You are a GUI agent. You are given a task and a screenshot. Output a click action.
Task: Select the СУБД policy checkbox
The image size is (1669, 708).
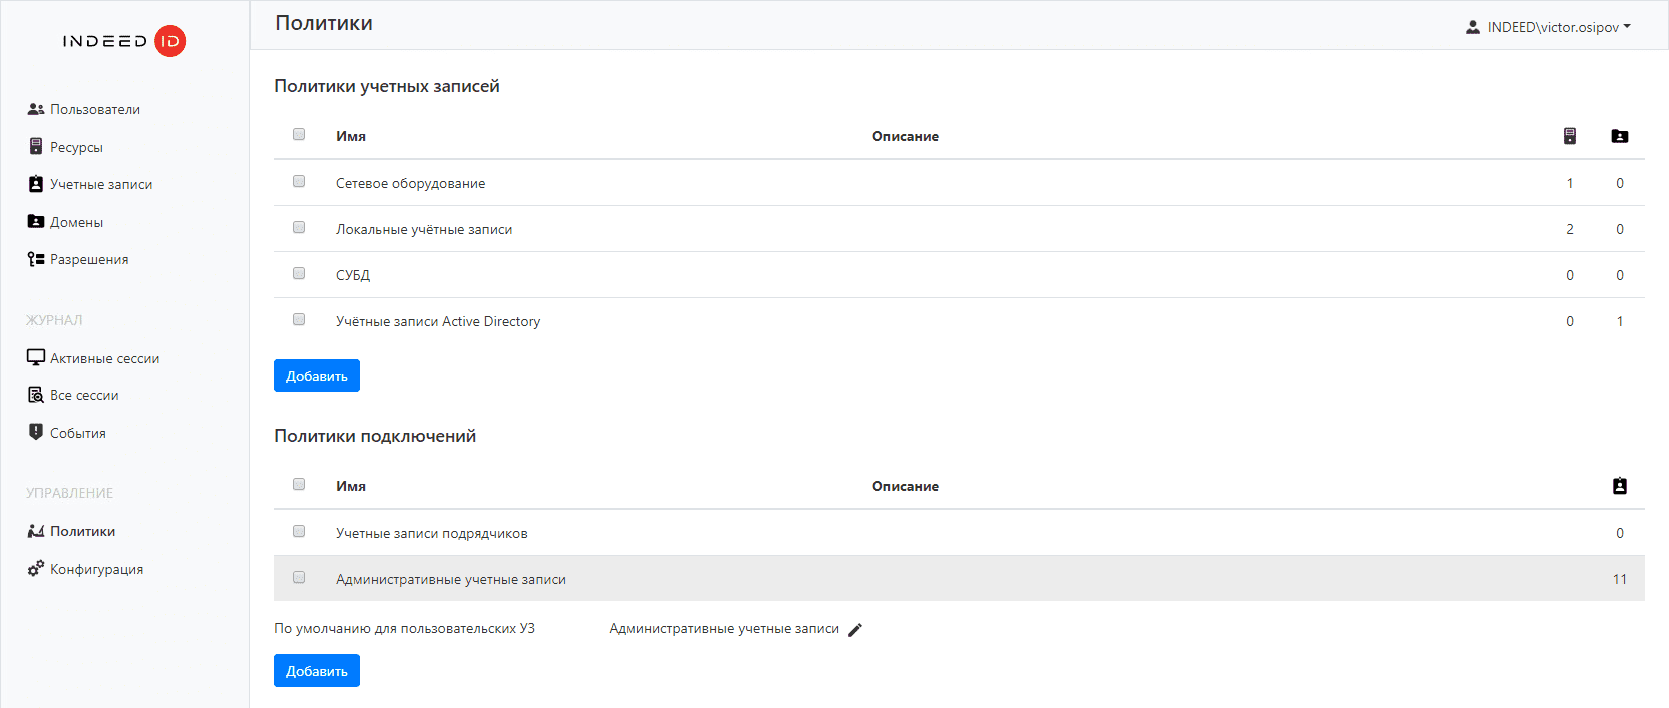point(299,273)
